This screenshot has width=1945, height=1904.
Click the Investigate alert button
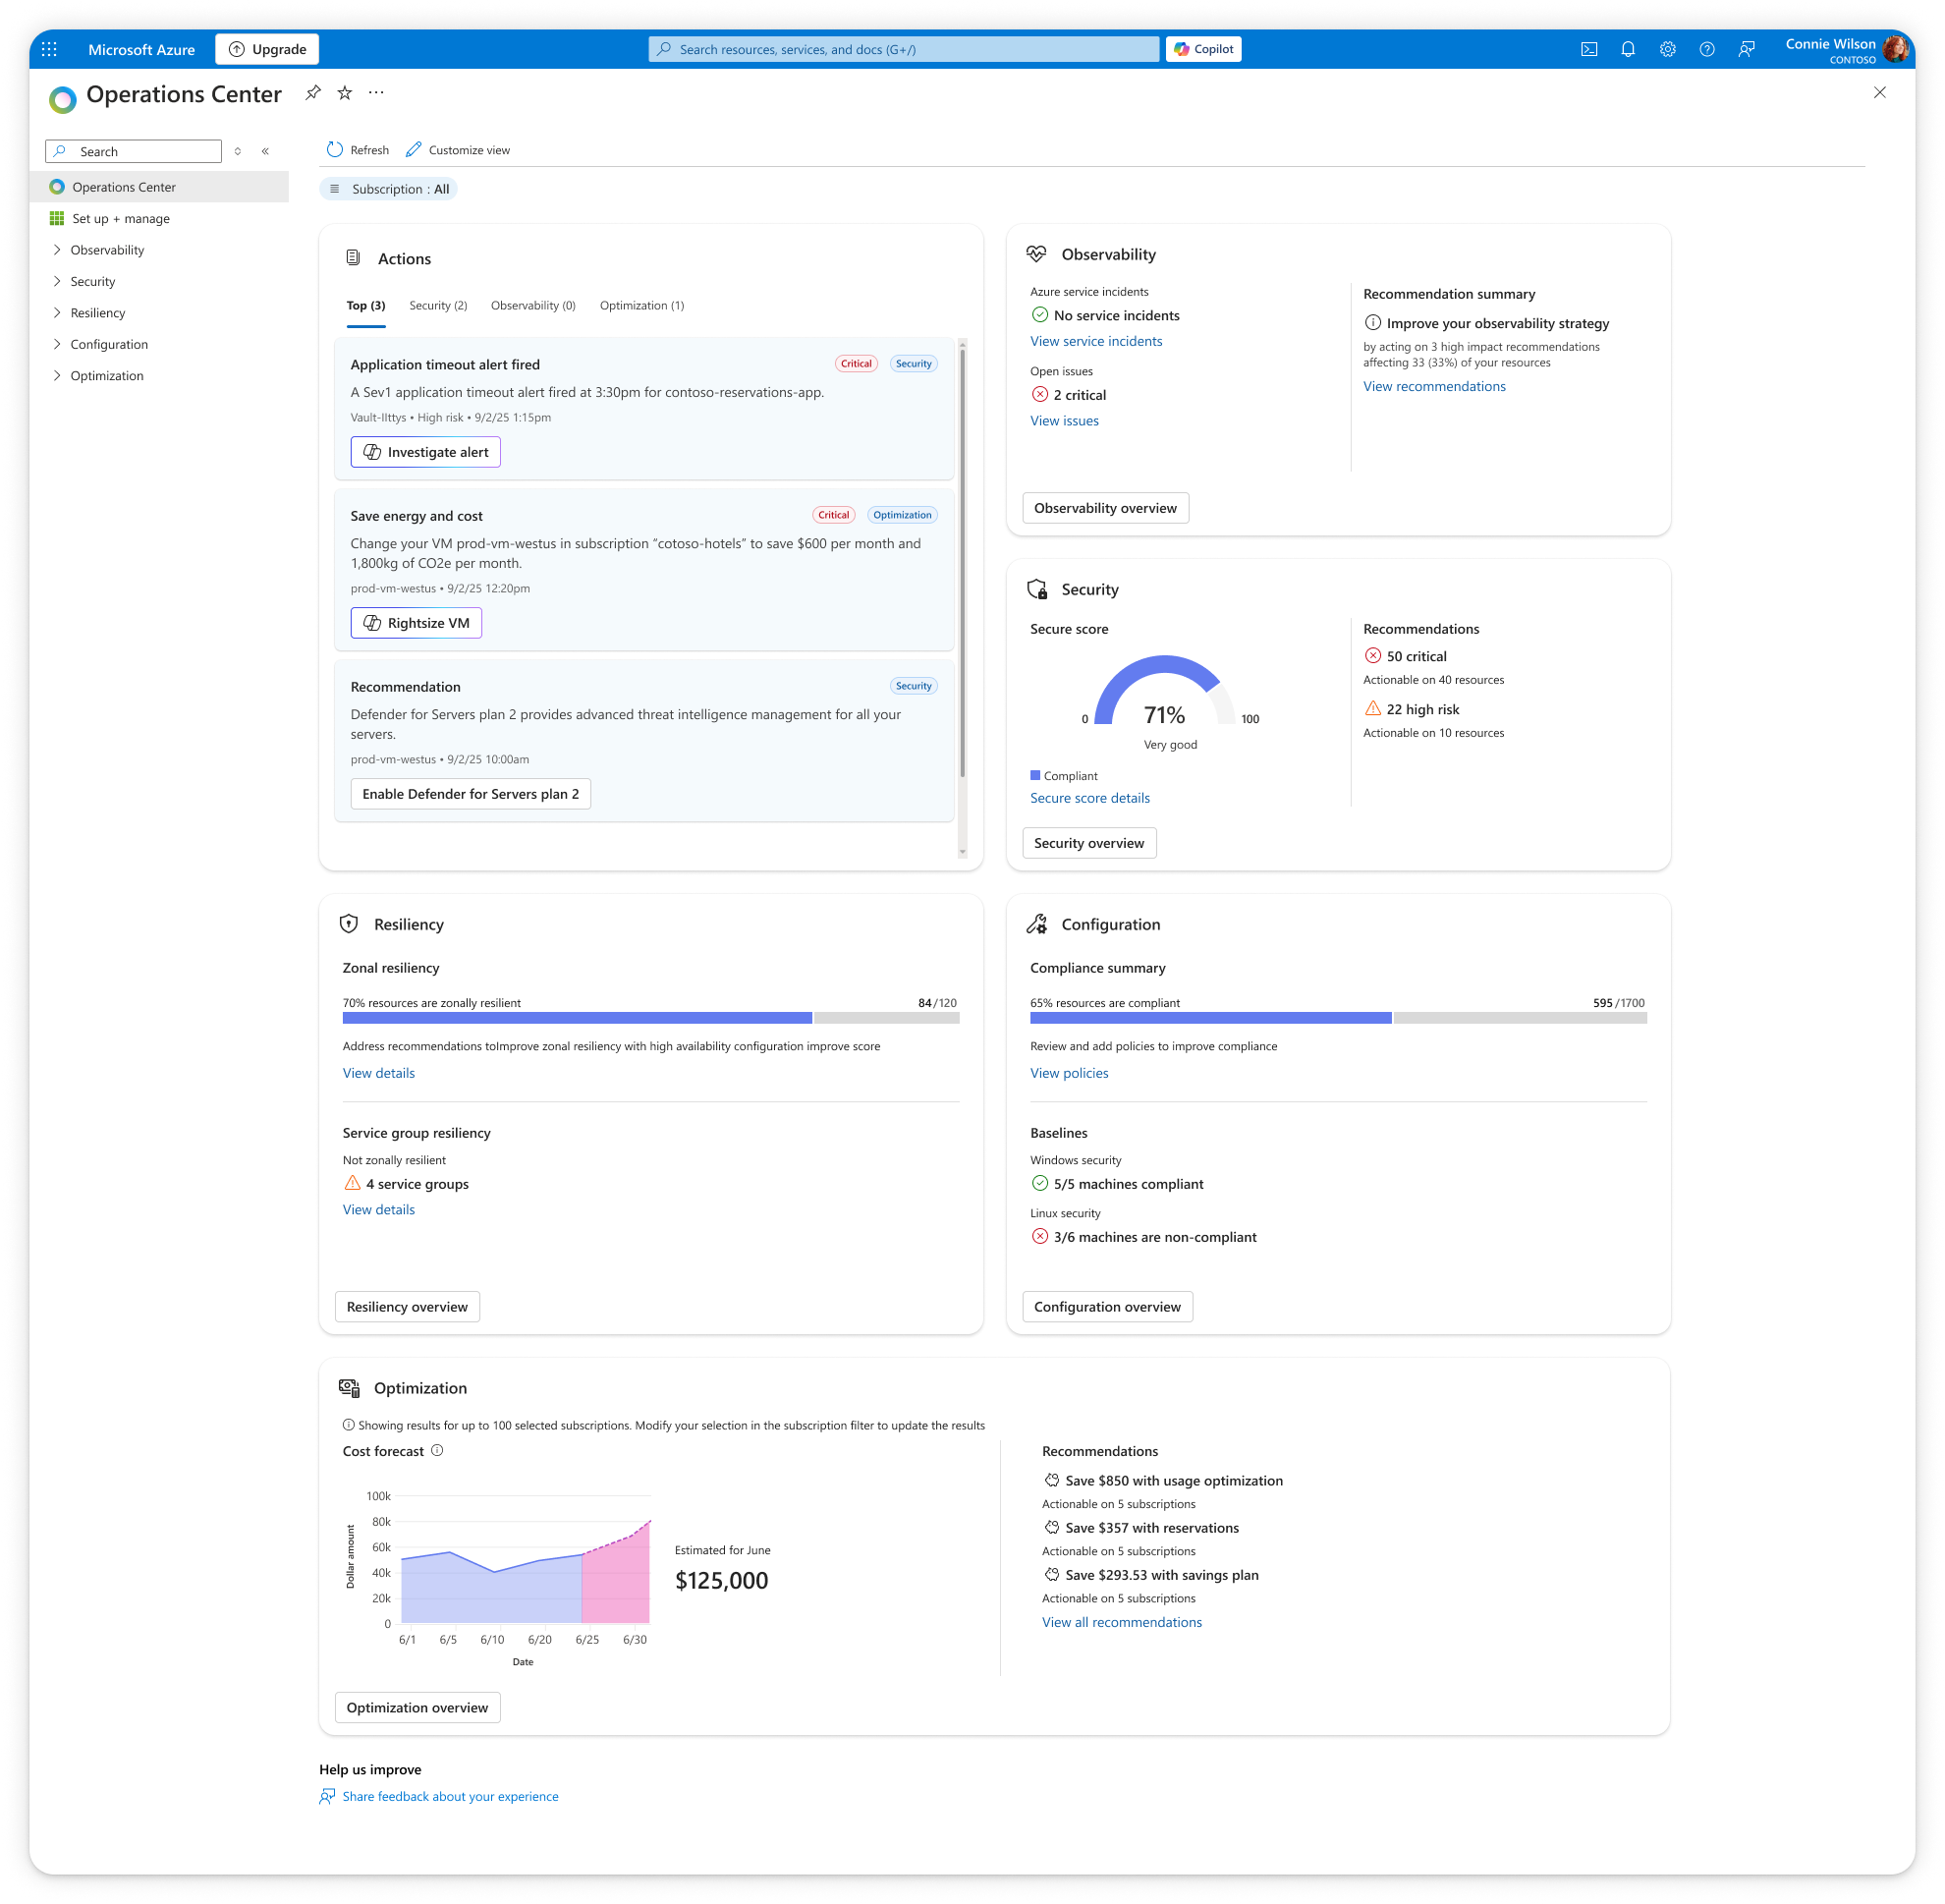425,452
